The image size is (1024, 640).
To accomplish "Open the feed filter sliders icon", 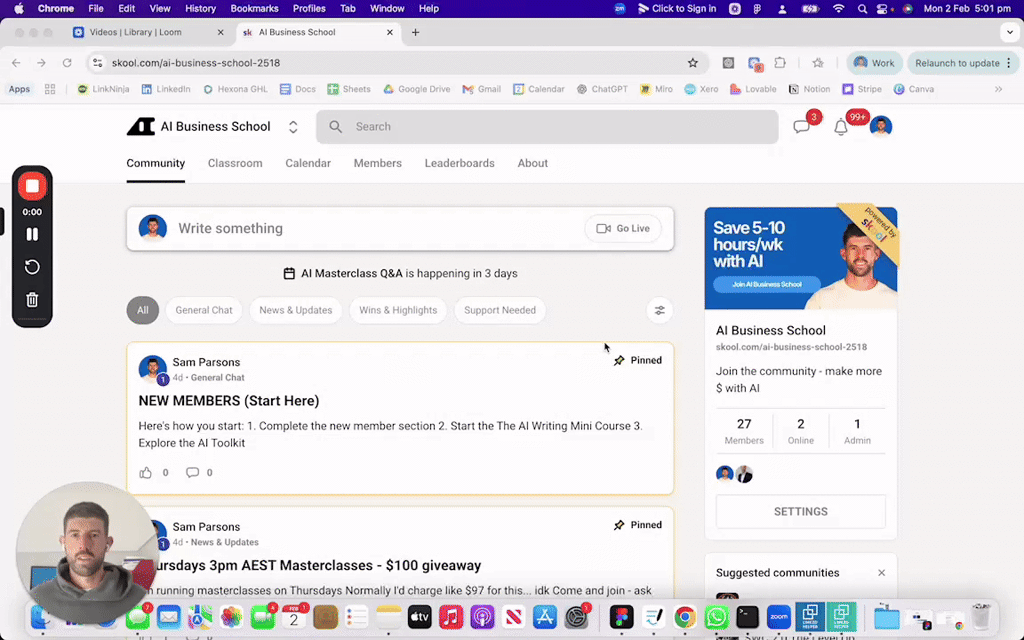I will tap(660, 310).
